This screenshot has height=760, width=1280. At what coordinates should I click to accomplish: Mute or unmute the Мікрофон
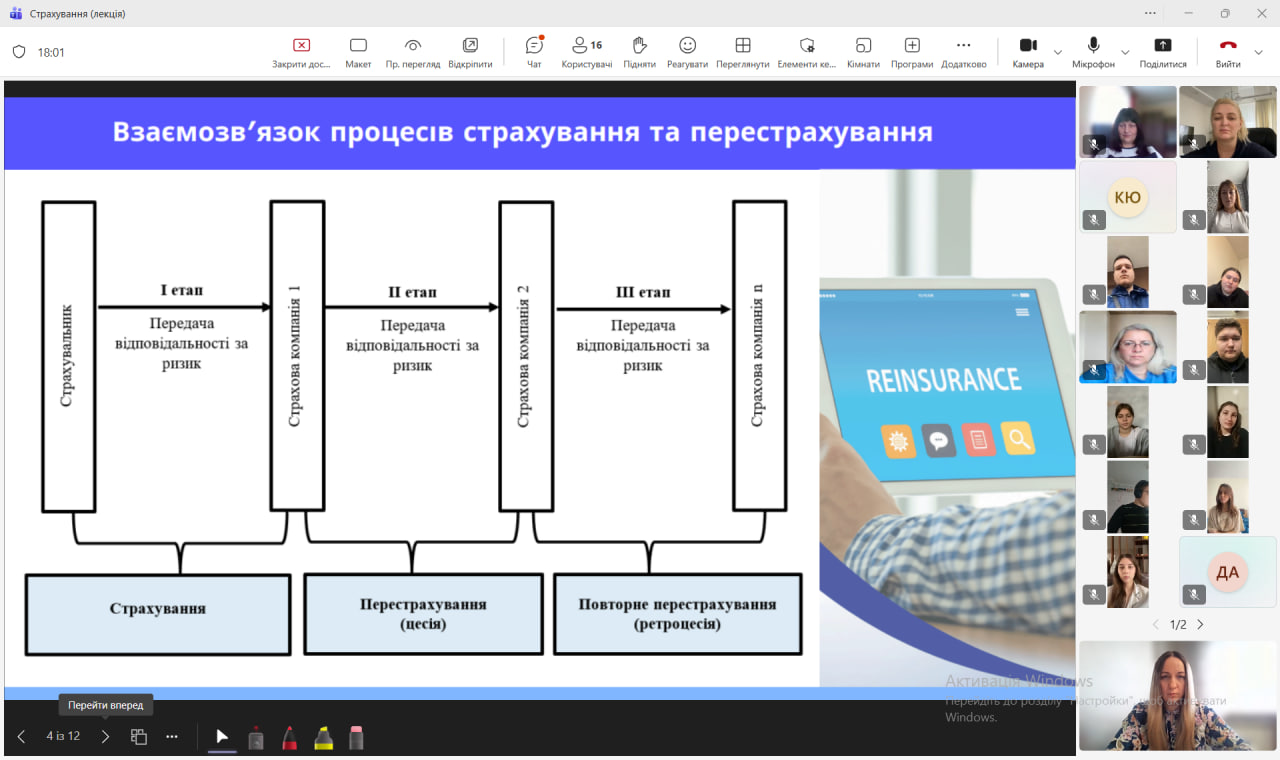[x=1093, y=51]
